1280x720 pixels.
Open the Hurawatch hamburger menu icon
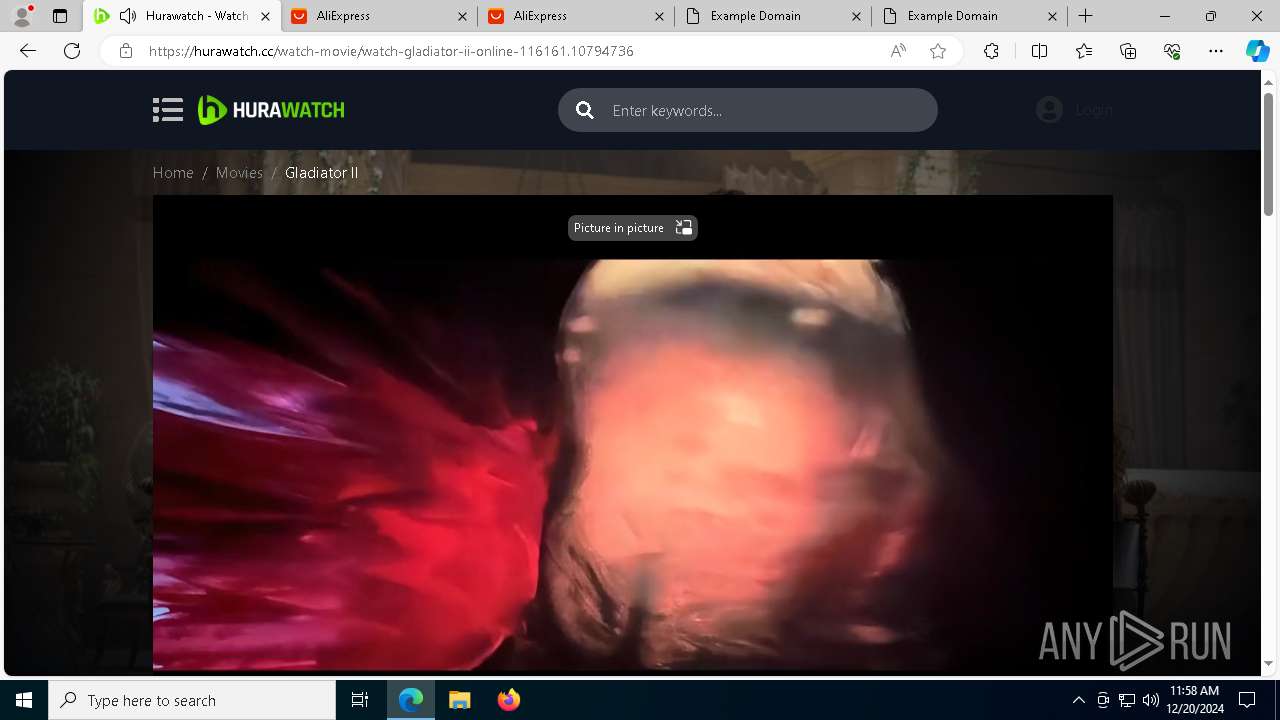(168, 110)
